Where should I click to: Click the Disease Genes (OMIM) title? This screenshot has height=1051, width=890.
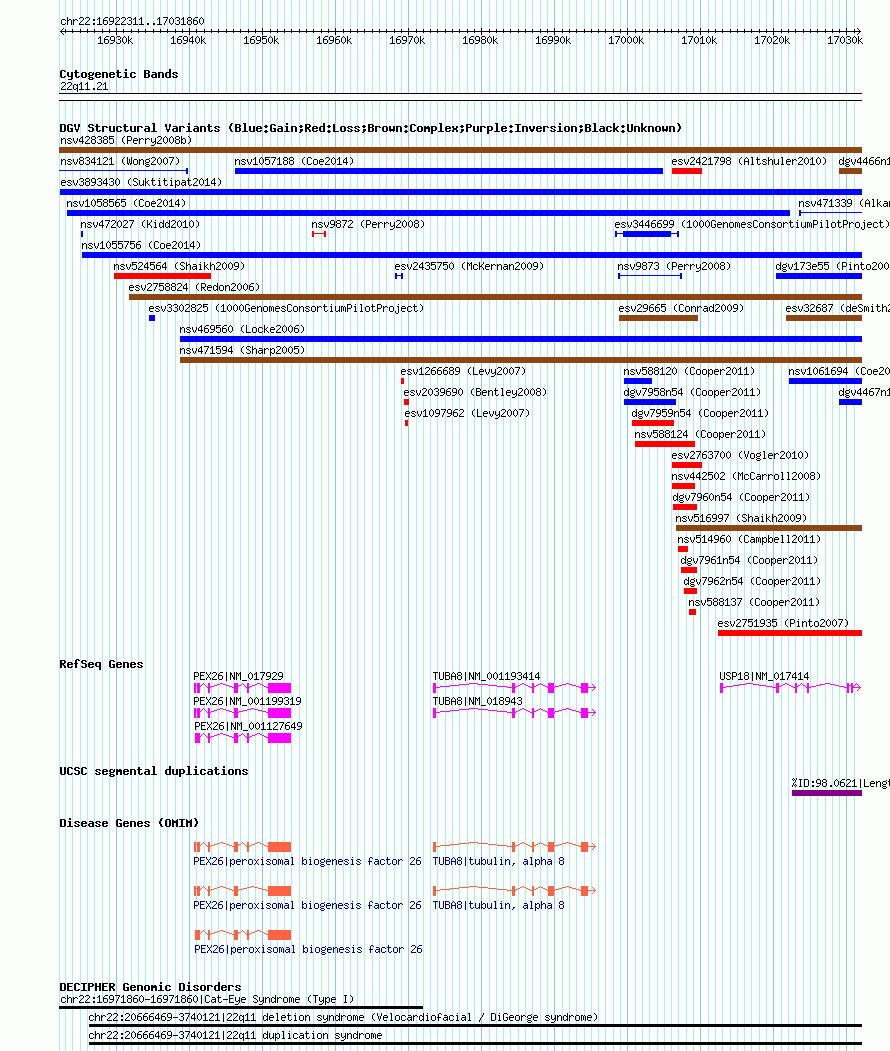point(129,823)
